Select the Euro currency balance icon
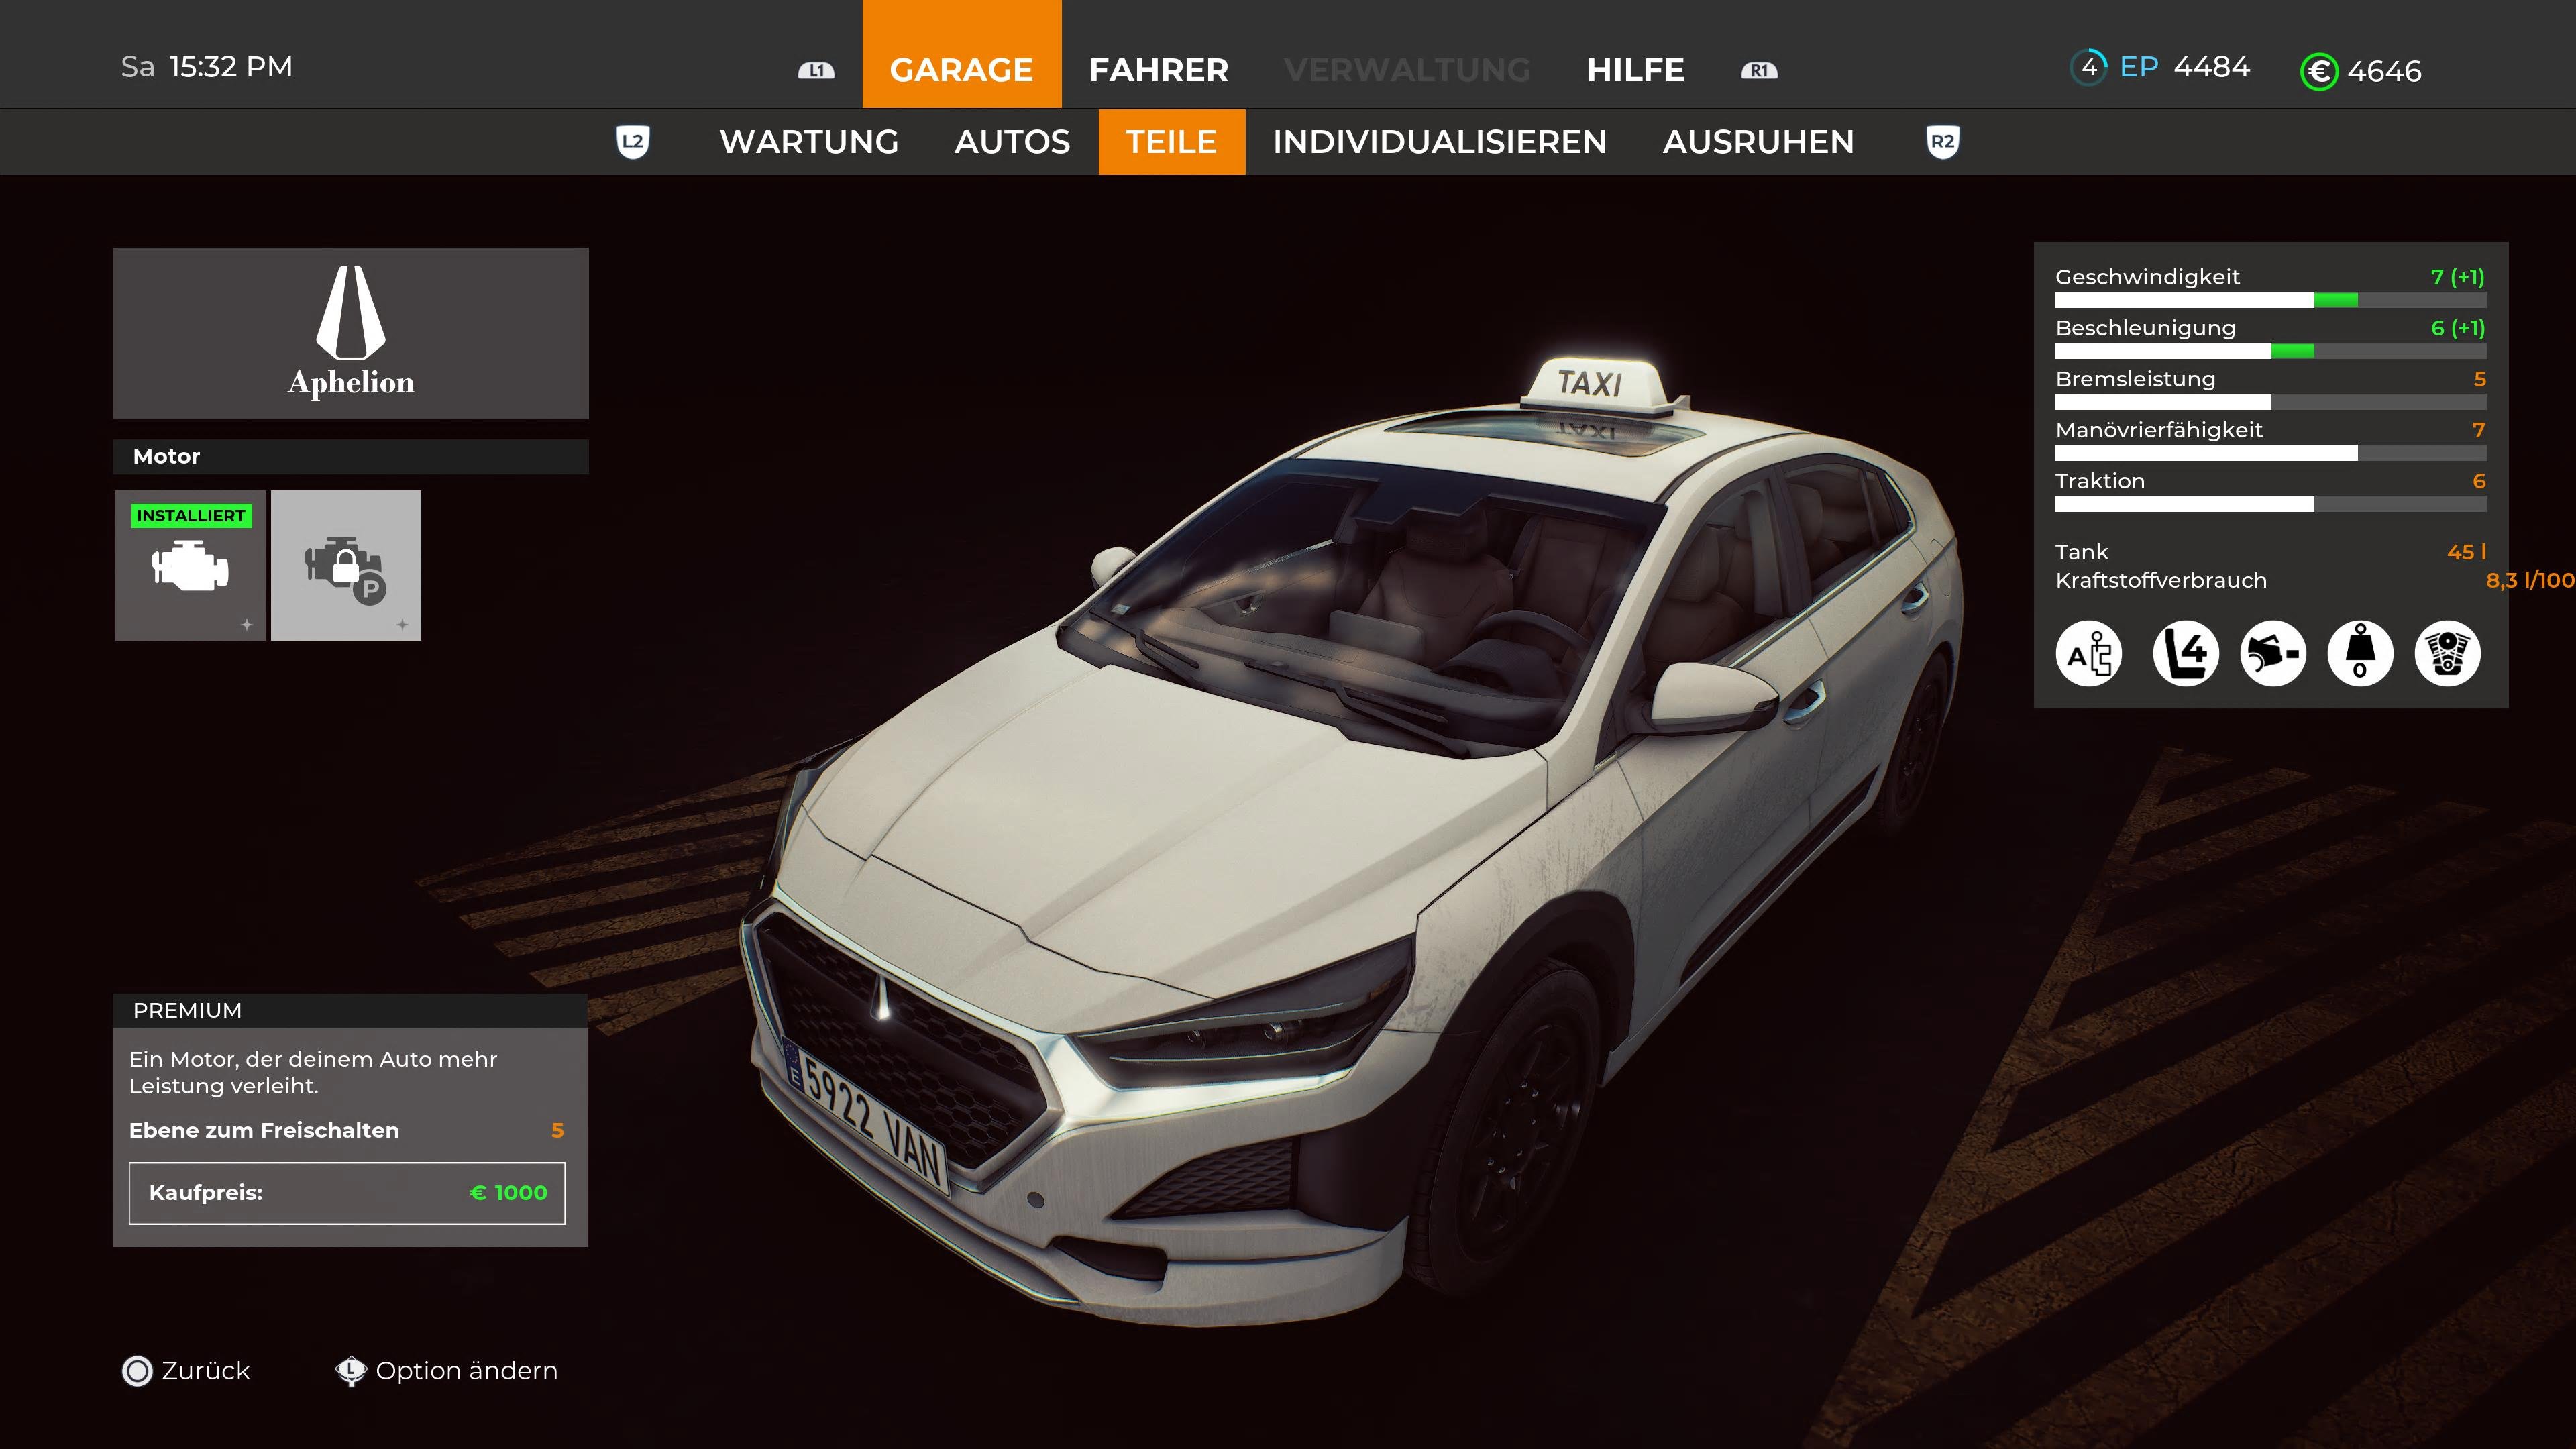Image resolution: width=2576 pixels, height=1449 pixels. (2320, 71)
